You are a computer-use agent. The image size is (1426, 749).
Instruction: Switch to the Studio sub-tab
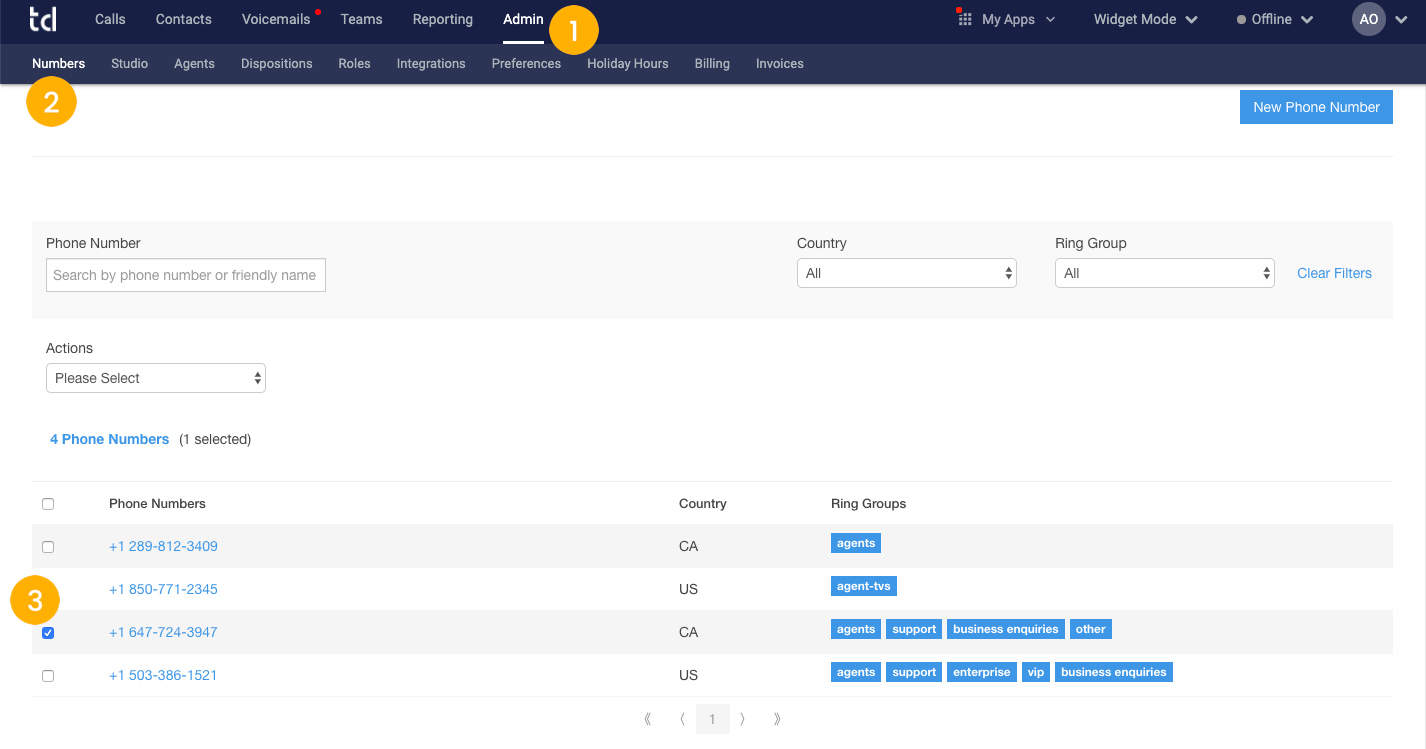point(129,63)
